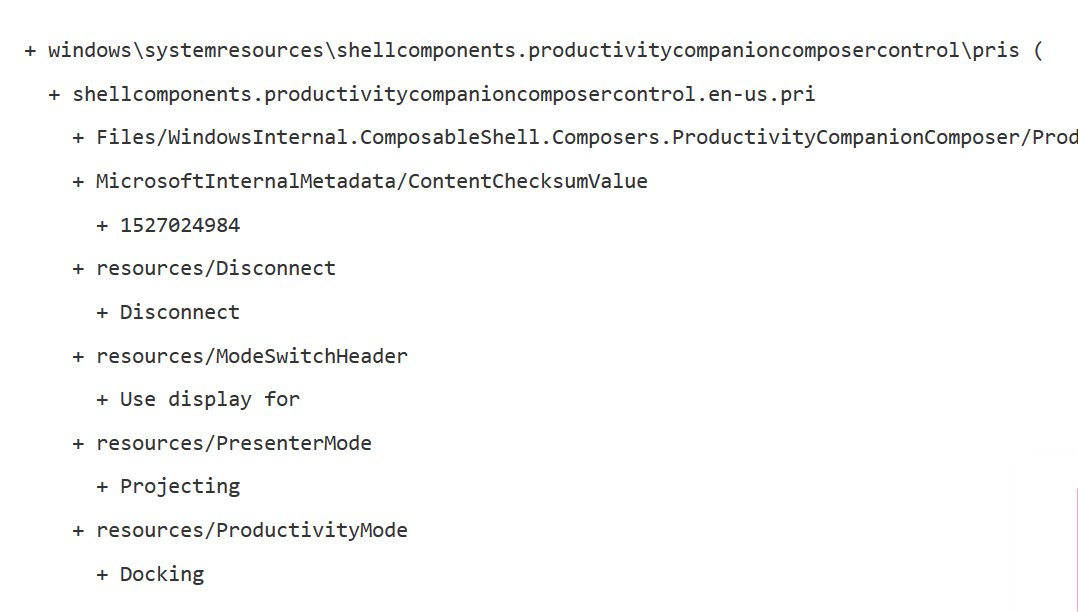This screenshot has width=1078, height=612.
Task: Toggle plus sign beside Files/WindowsInternal entry
Action: (78, 138)
